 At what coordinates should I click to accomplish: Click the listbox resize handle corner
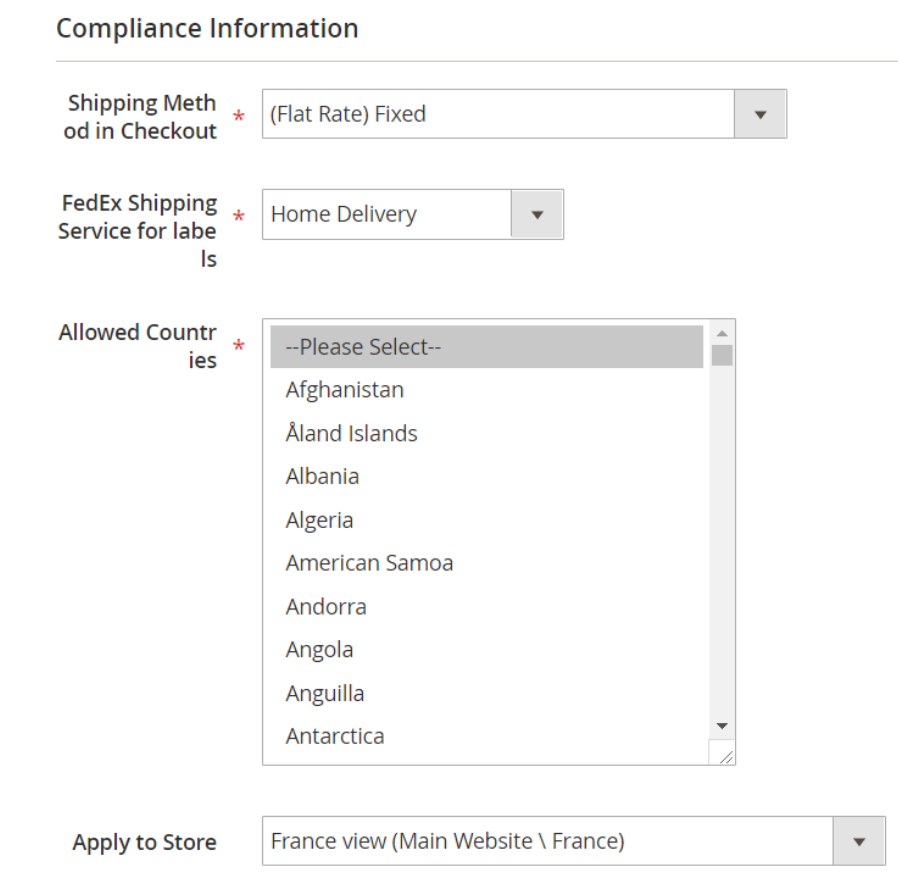(725, 756)
